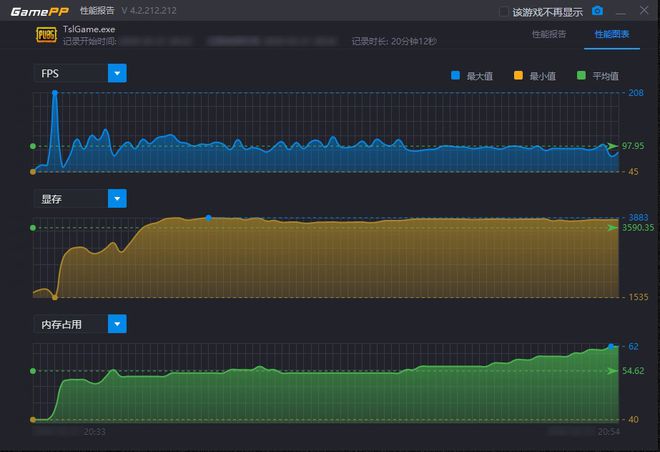Open the 显存 metric dropdown
The image size is (660, 452).
click(x=117, y=198)
